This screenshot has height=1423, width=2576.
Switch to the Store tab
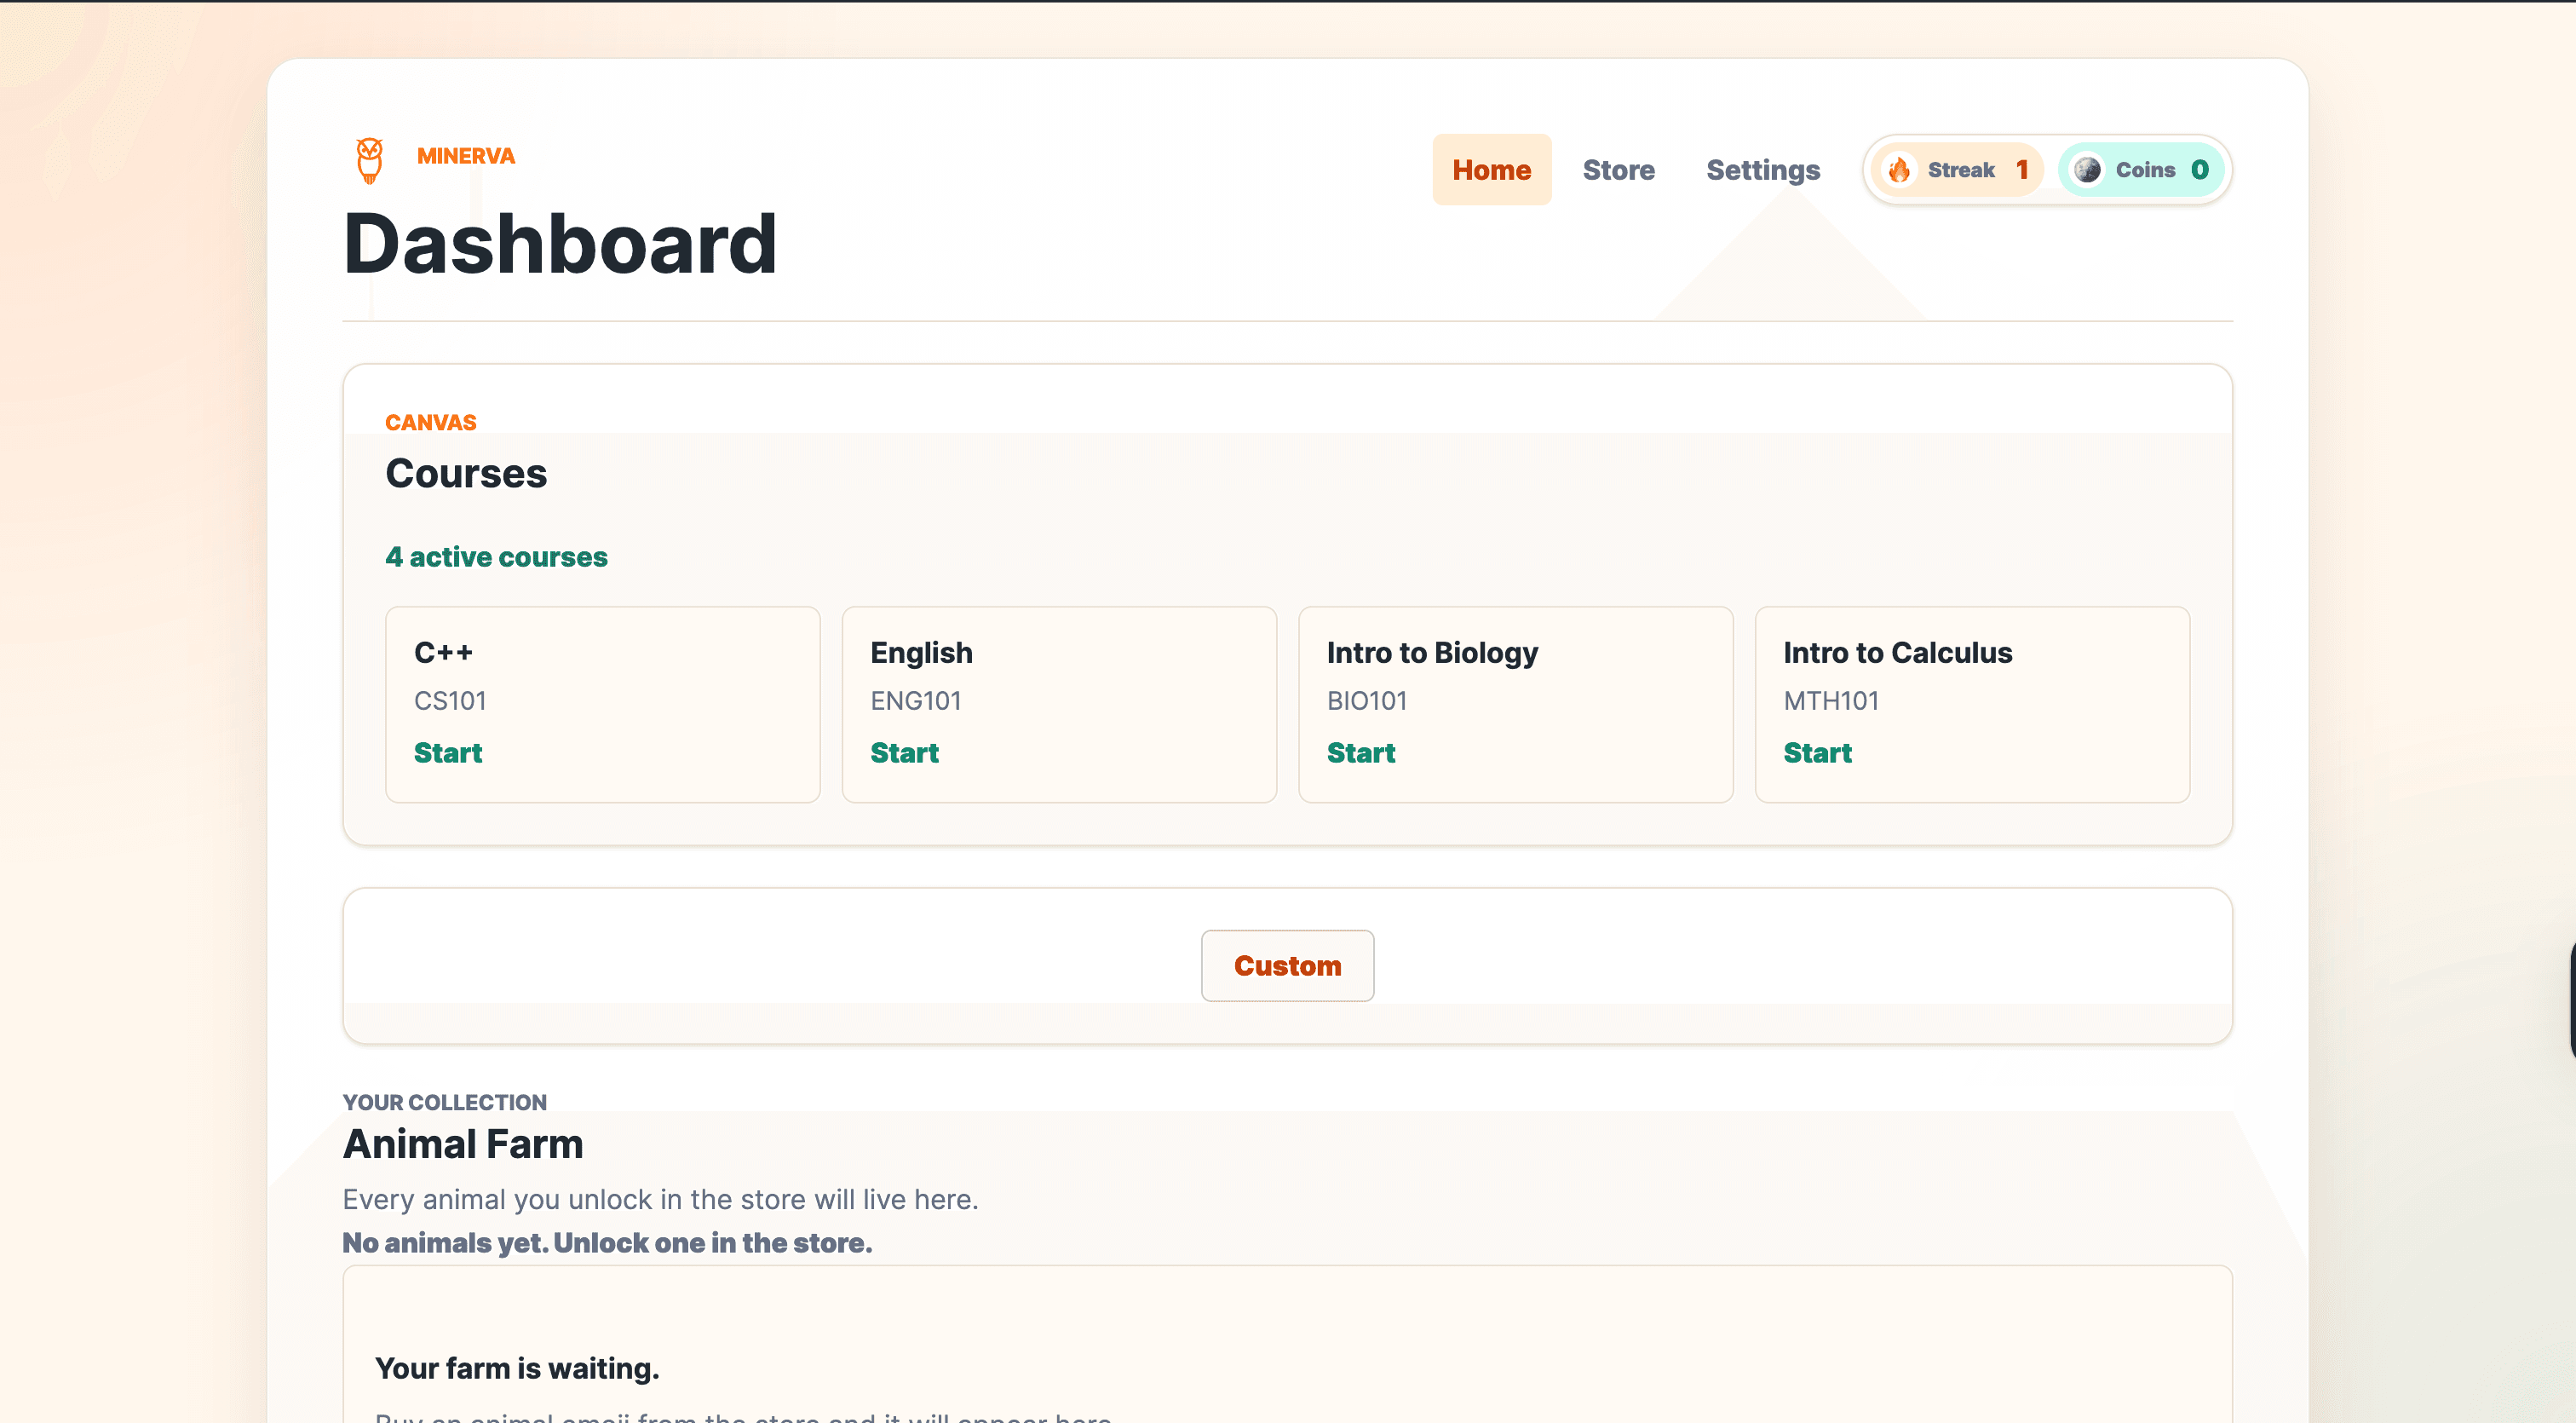click(x=1618, y=170)
